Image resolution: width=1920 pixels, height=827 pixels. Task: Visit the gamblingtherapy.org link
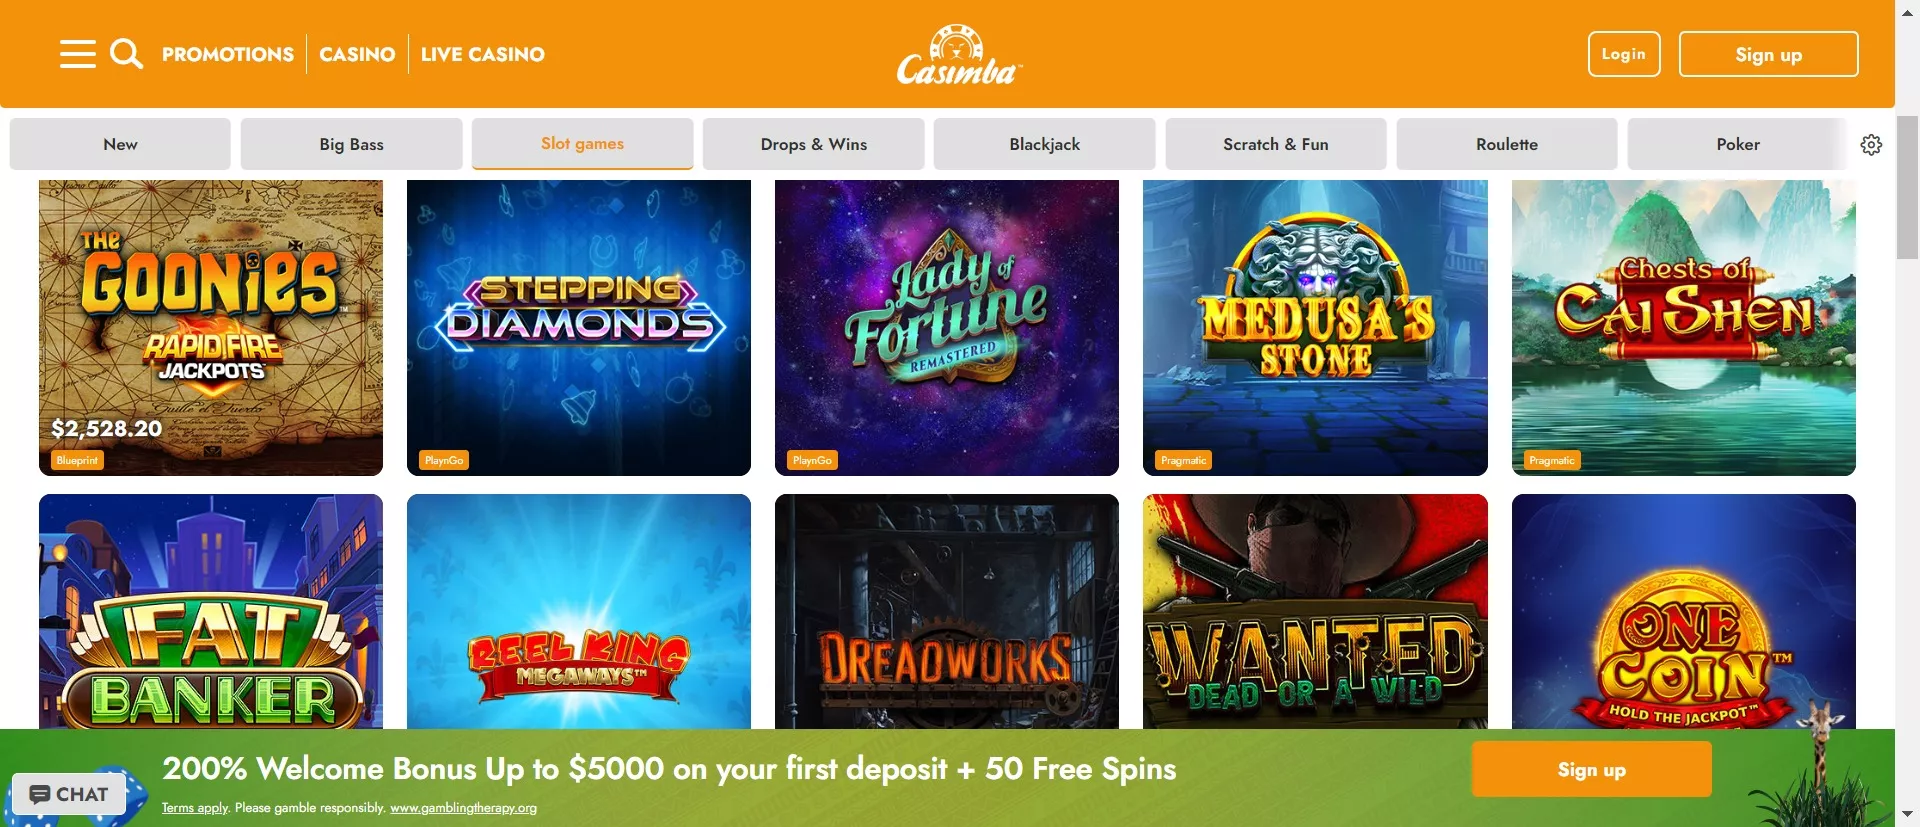coord(463,808)
